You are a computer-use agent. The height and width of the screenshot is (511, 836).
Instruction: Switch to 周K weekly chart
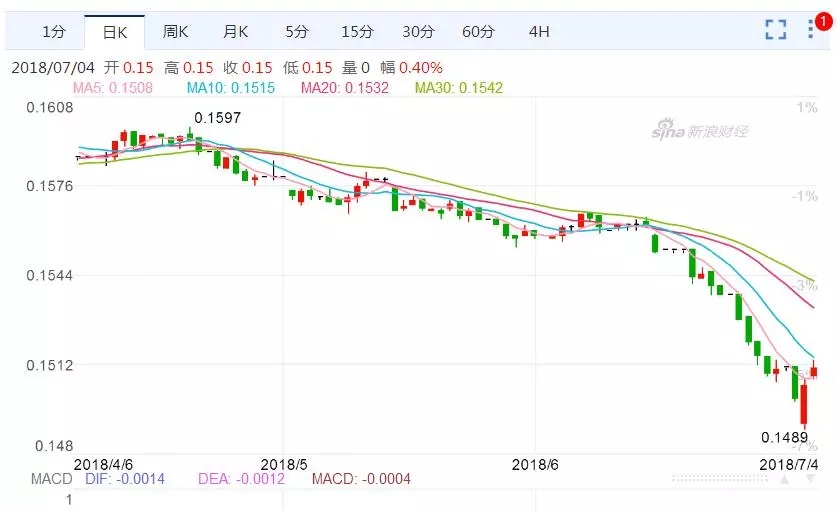click(x=175, y=32)
